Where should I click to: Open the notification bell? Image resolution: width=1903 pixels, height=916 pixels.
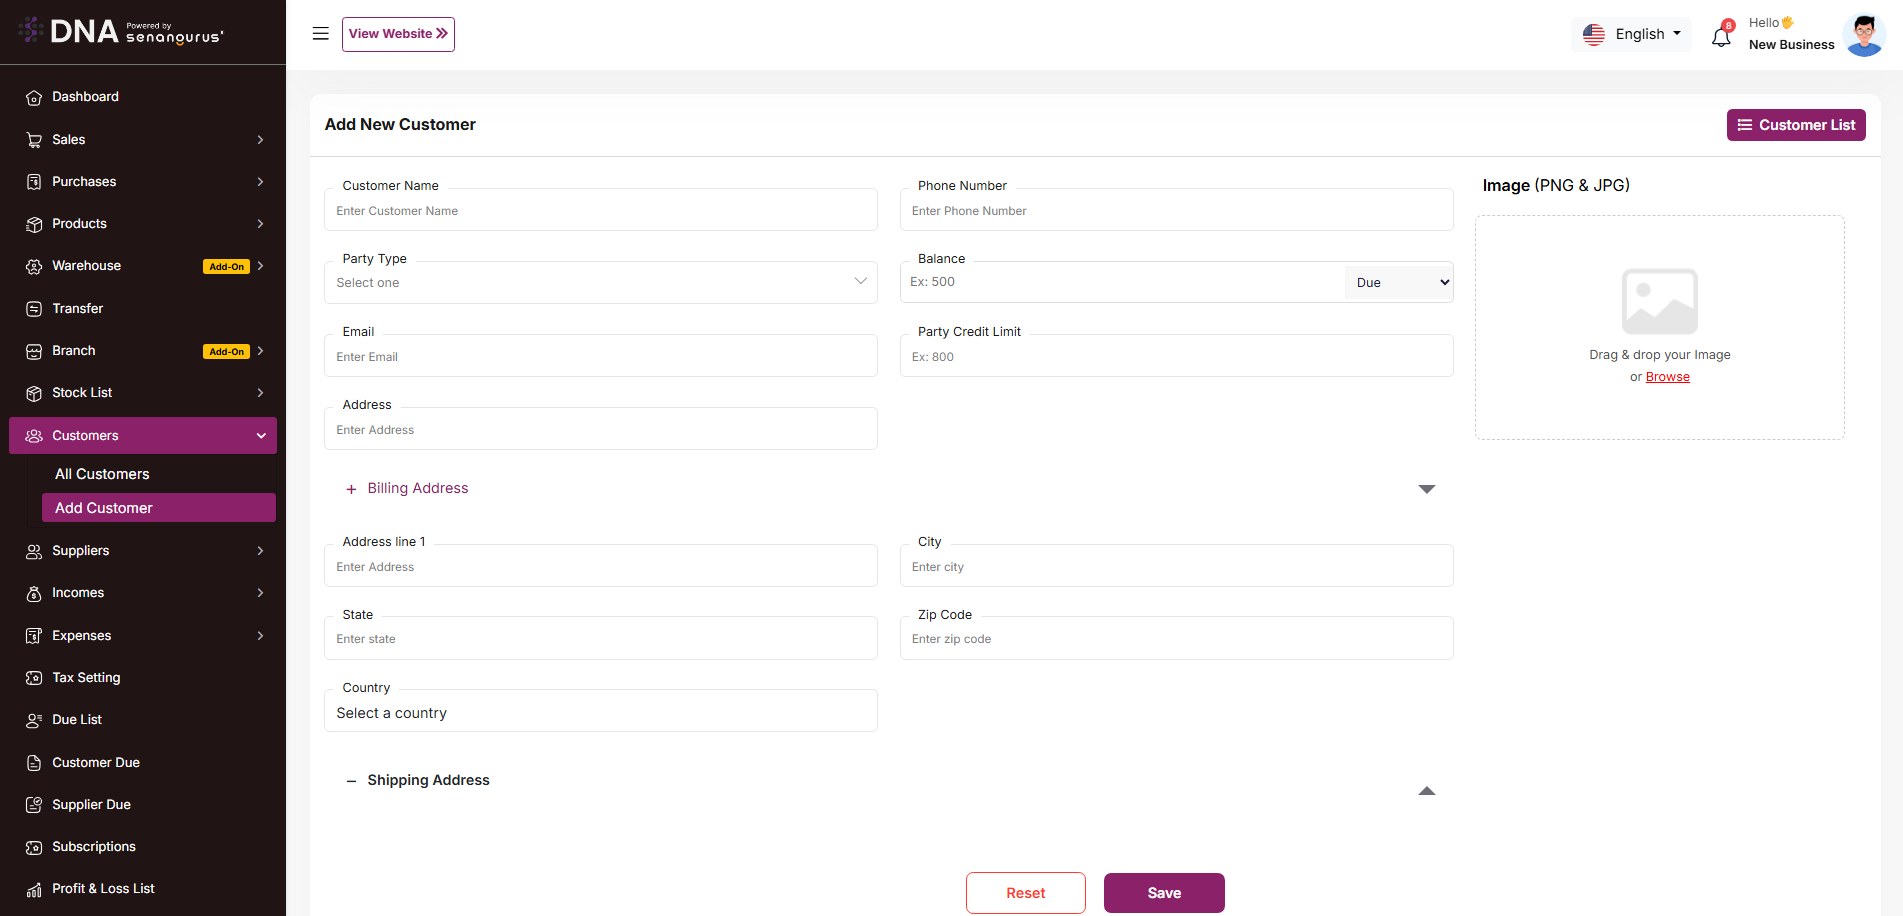click(1721, 37)
